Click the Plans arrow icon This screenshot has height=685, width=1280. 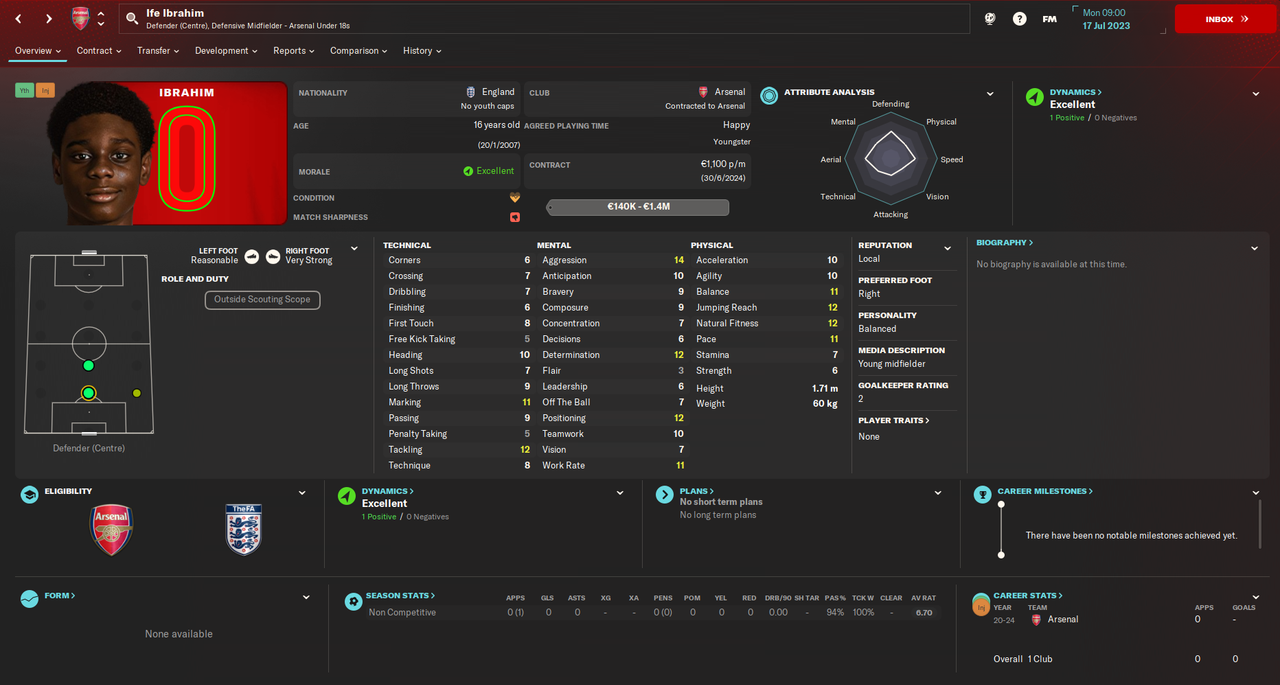pos(664,495)
